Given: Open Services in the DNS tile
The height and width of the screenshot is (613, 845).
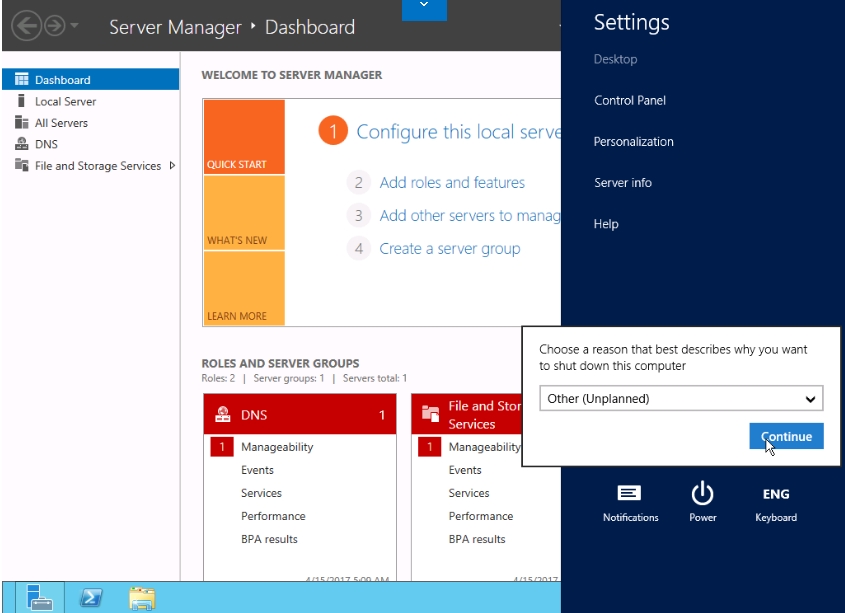Looking at the screenshot, I should pyautogui.click(x=261, y=493).
